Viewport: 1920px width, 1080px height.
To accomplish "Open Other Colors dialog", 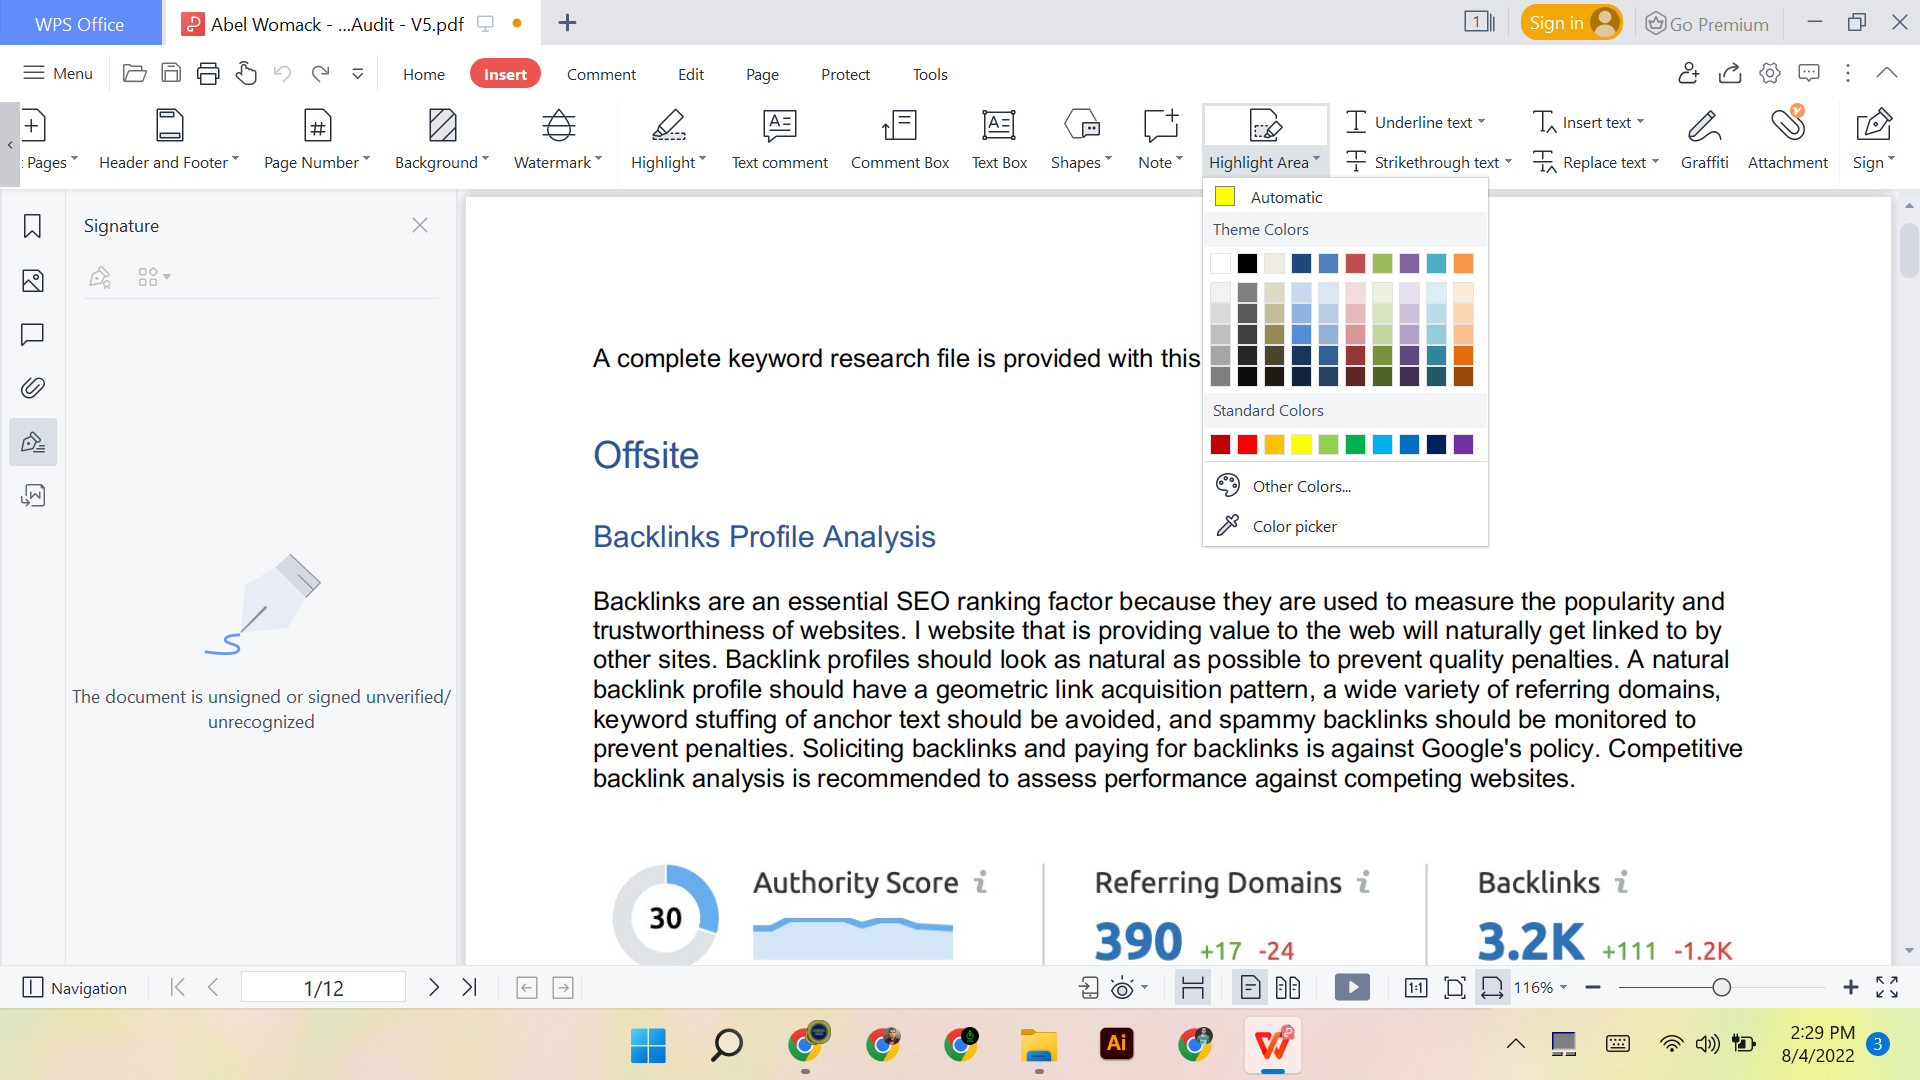I will pyautogui.click(x=1300, y=486).
